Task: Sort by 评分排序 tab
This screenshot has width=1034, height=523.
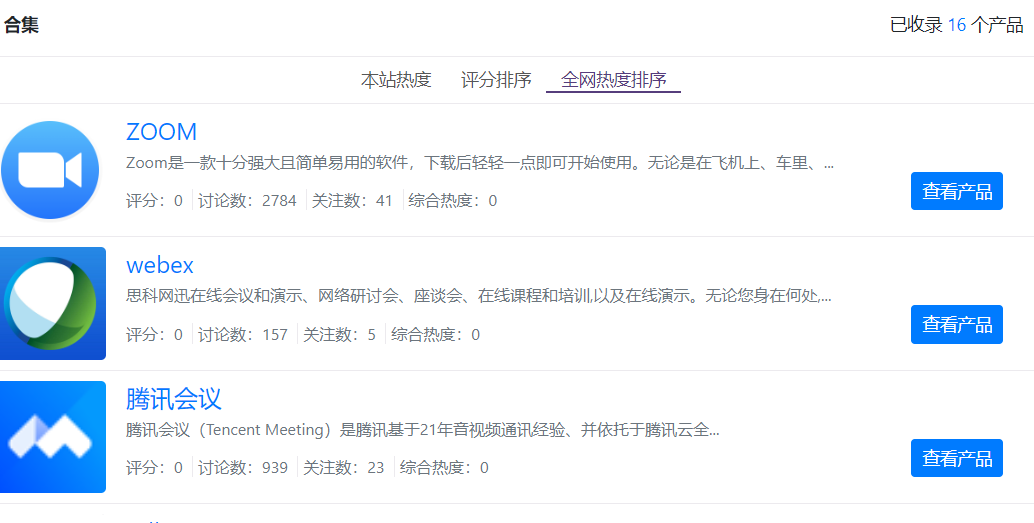Action: (496, 80)
